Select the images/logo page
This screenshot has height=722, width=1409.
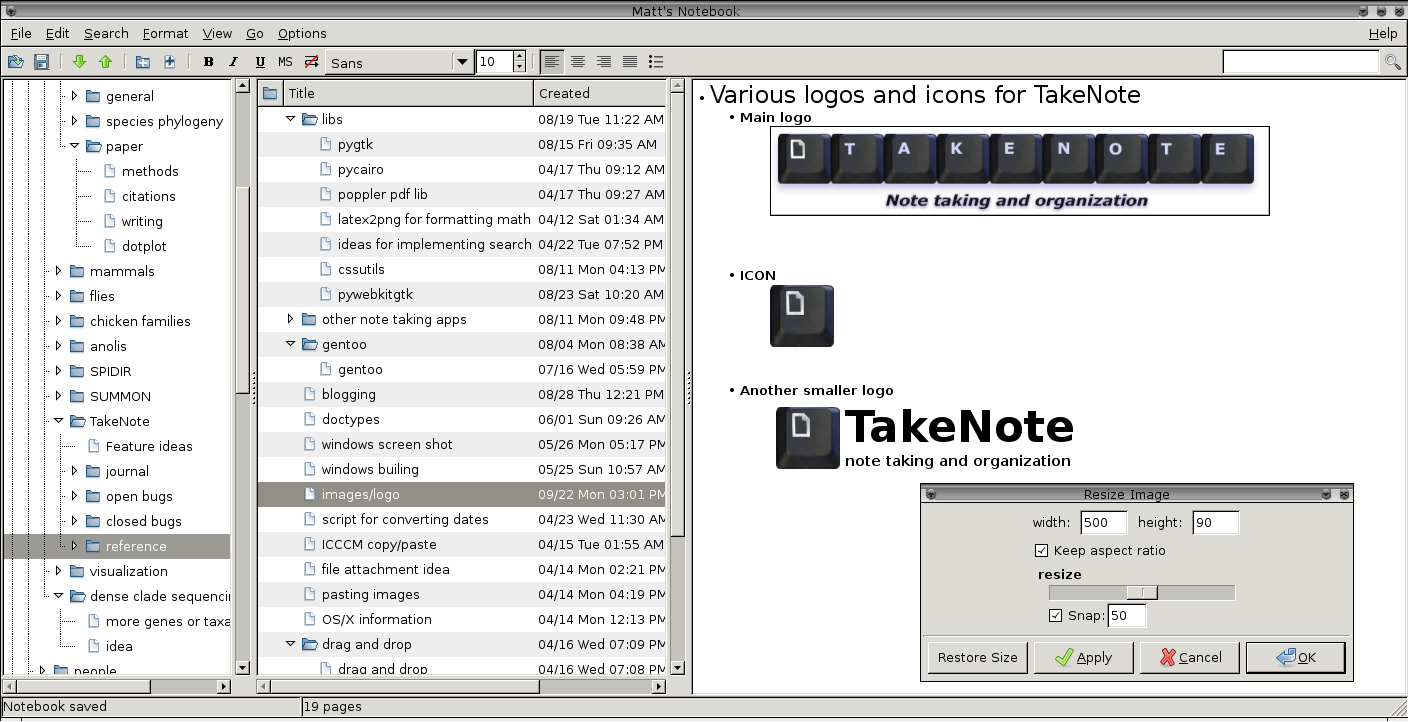(x=462, y=494)
